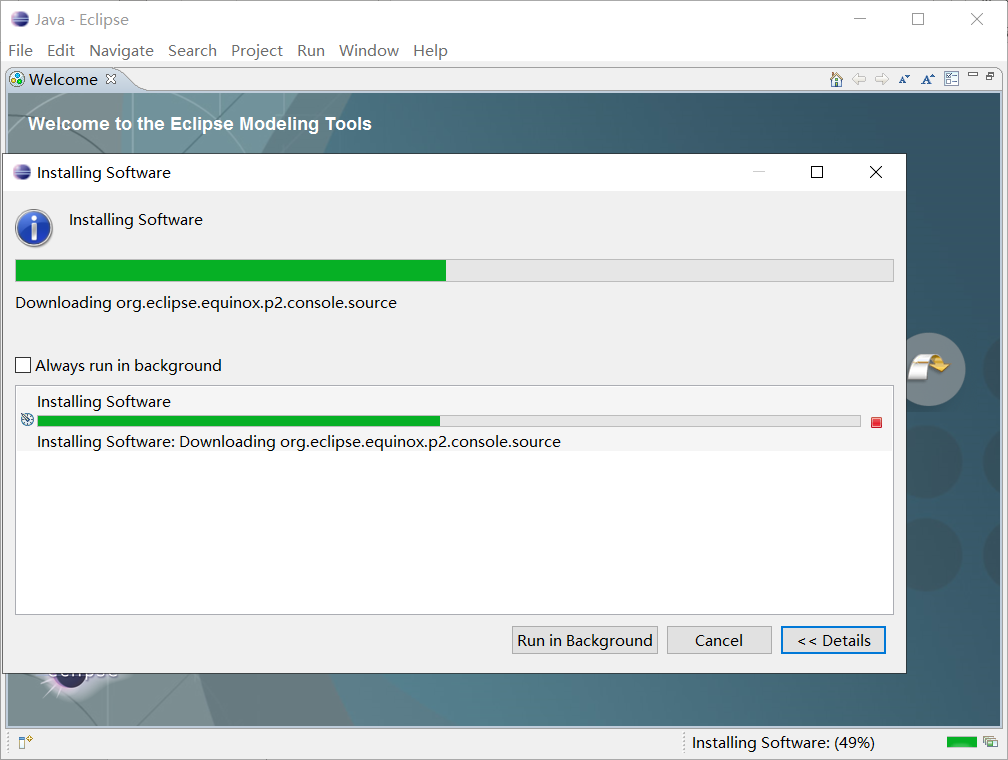Click the Navigate Forward arrow in Welcome toolbar

882,79
